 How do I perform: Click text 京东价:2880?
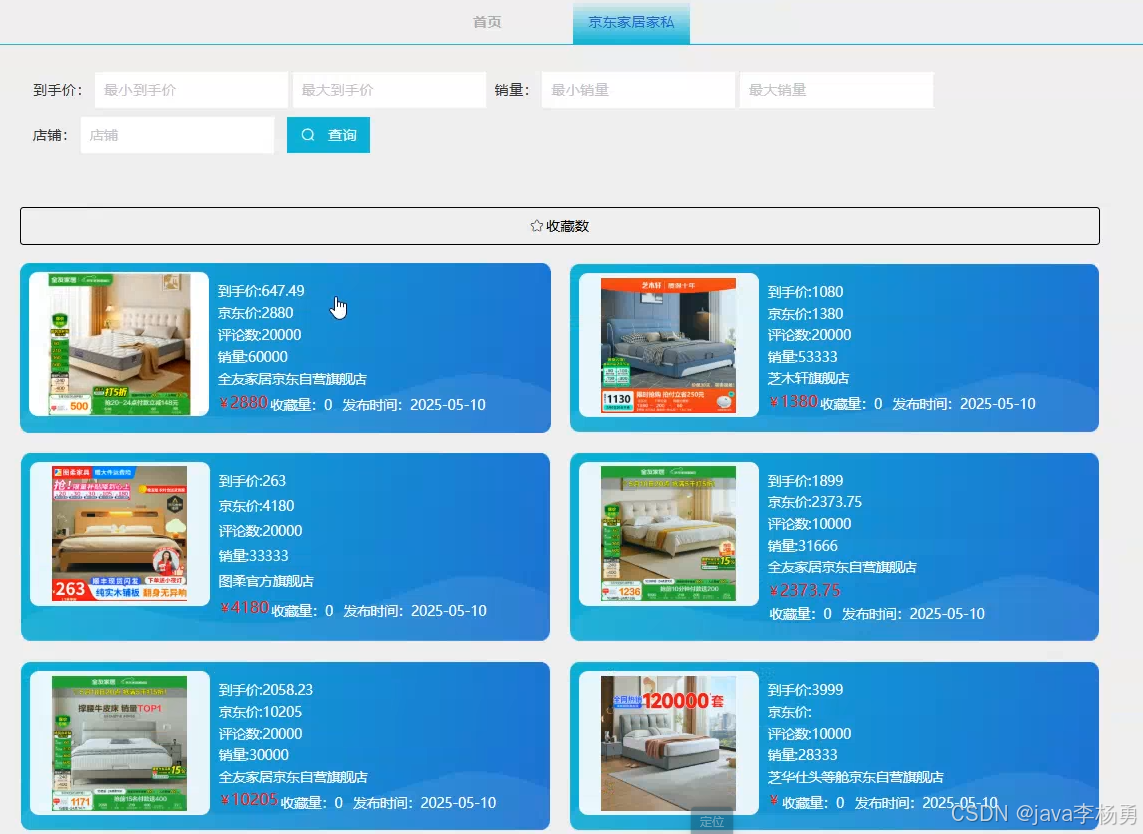255,313
